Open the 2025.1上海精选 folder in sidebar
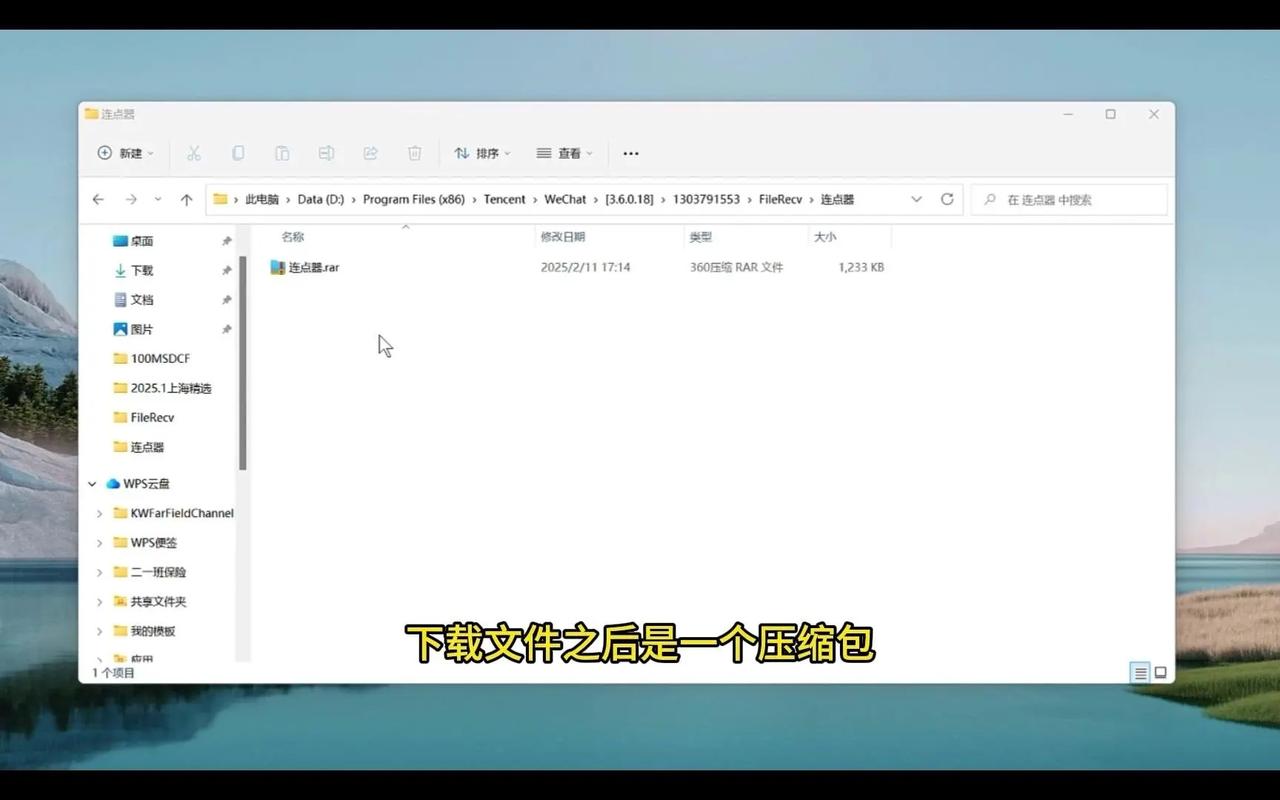 pos(162,388)
